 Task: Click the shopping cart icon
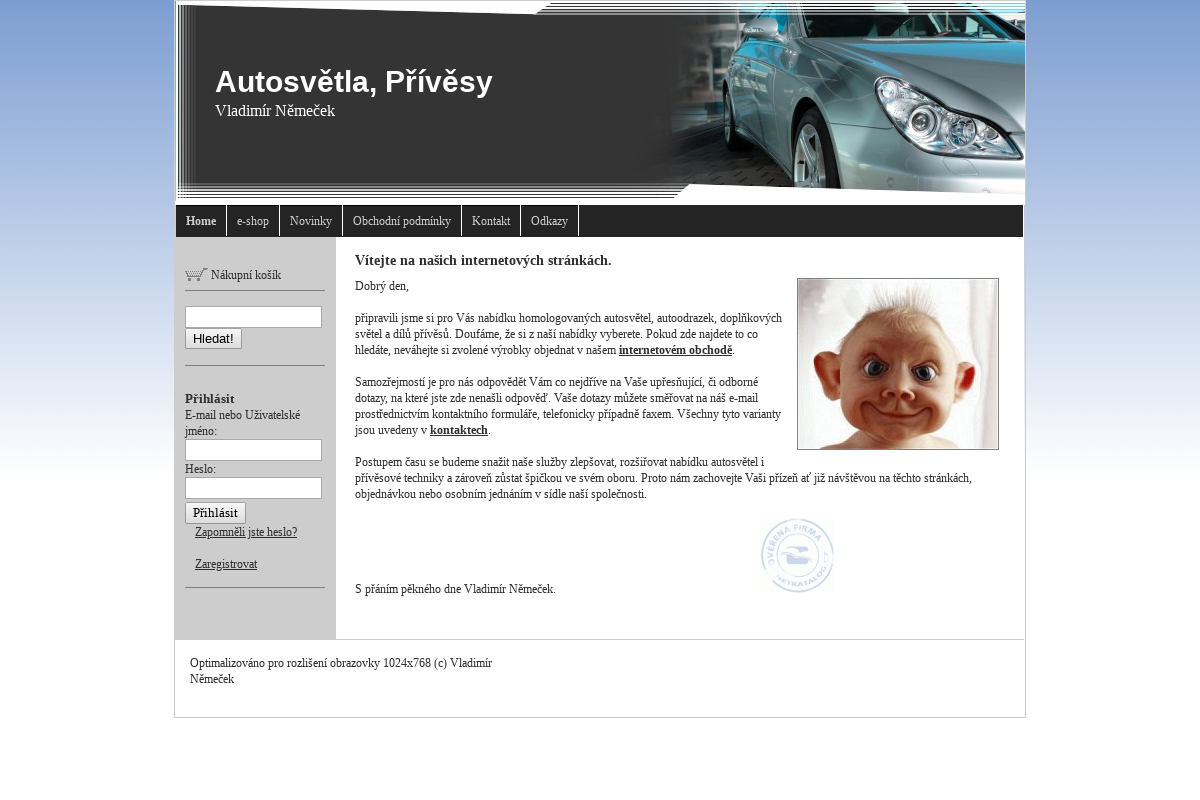tap(196, 274)
